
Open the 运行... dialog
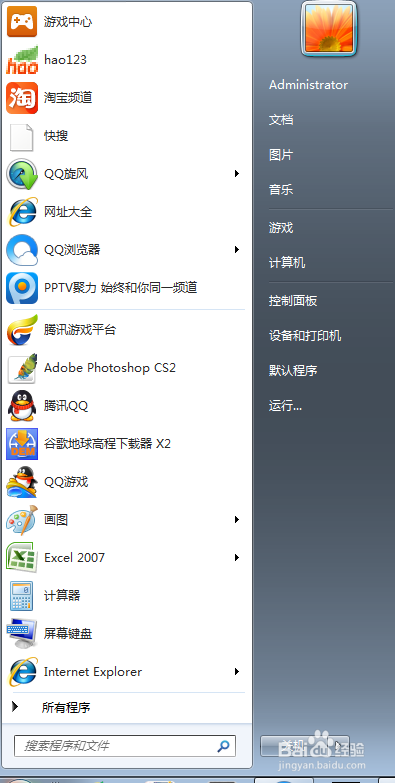click(x=285, y=405)
